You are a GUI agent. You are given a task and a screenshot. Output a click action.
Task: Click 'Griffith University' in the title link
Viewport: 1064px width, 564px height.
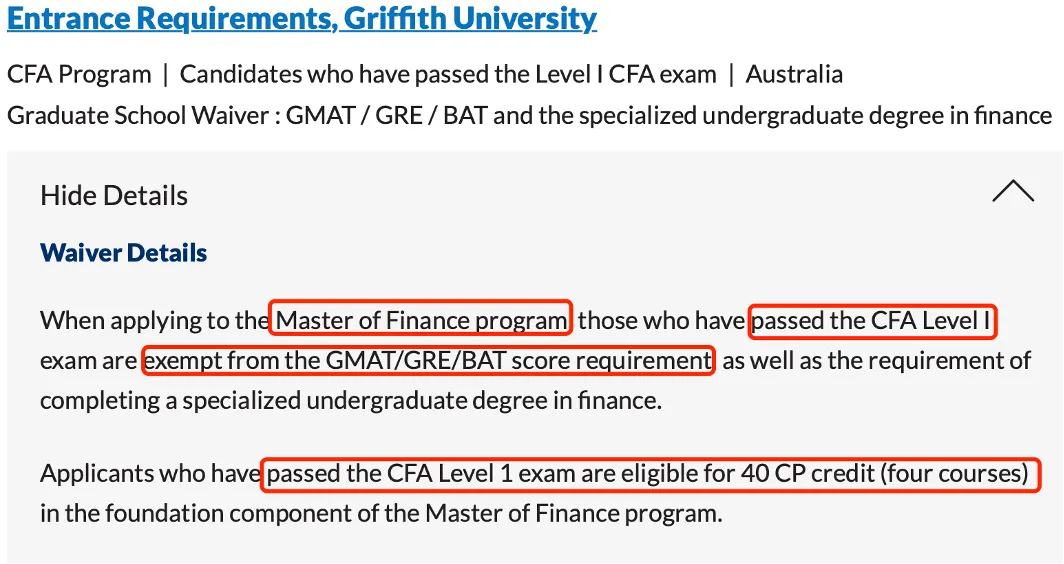click(x=470, y=18)
